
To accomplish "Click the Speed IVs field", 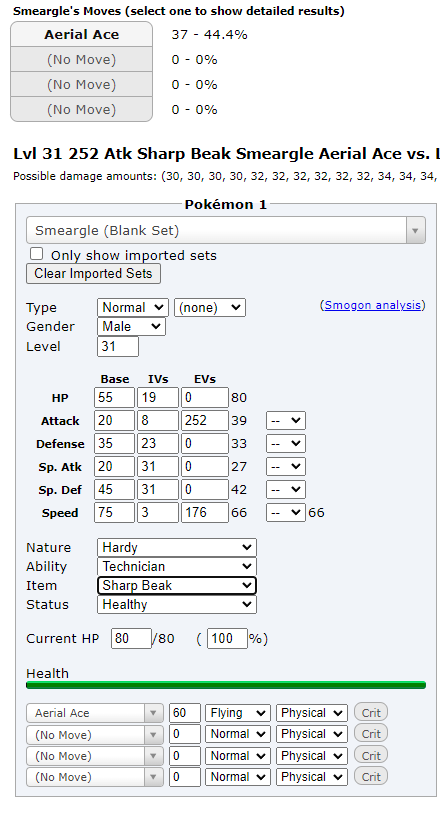I will [x=158, y=512].
